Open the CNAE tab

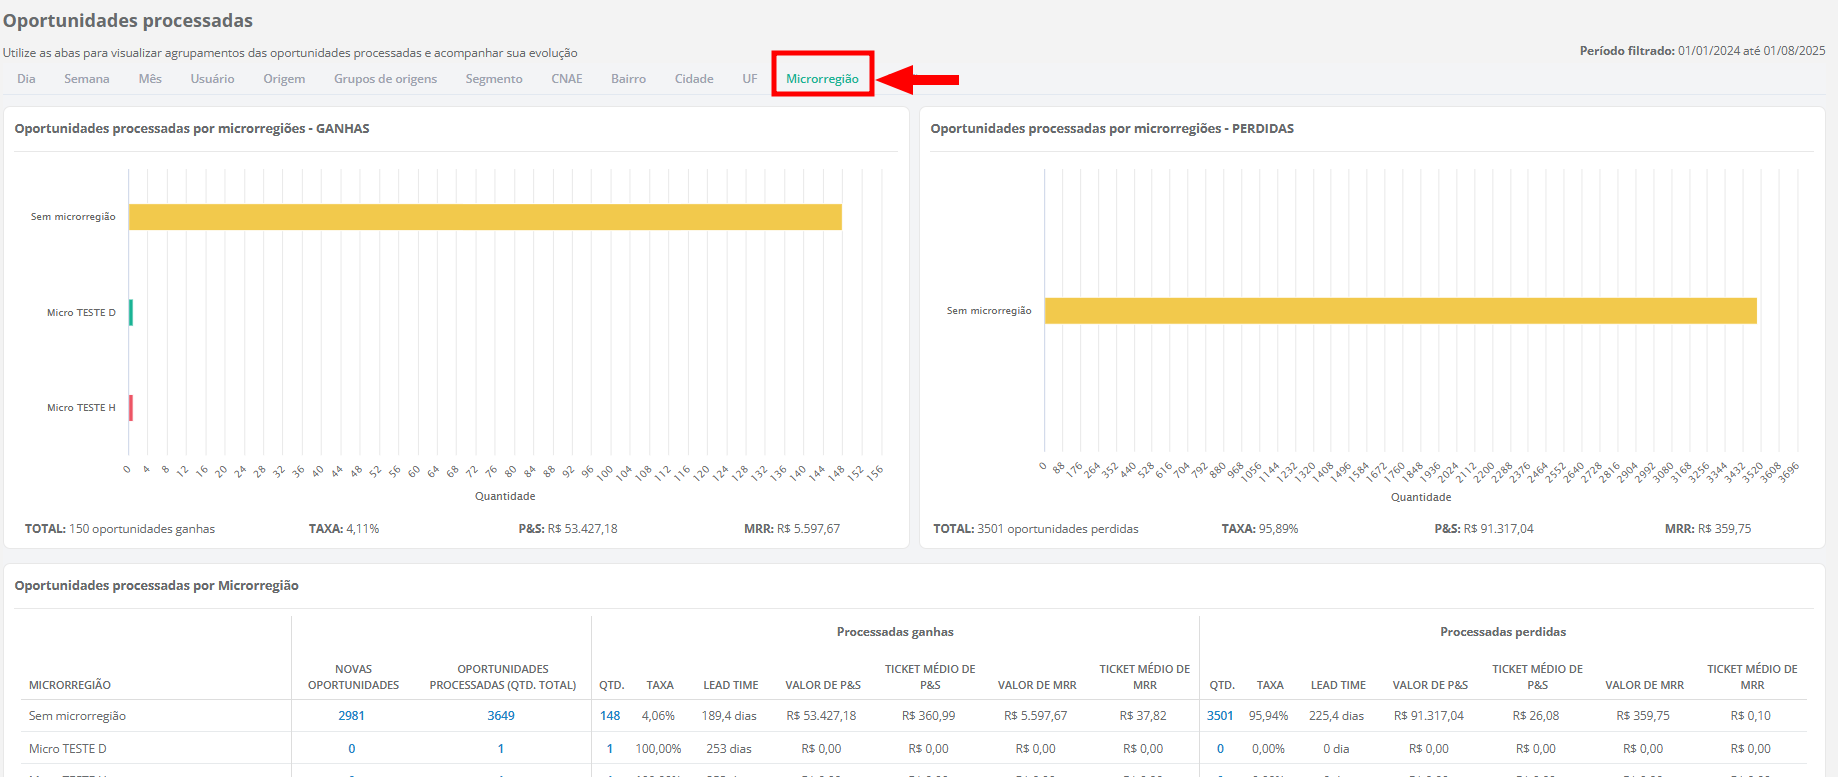click(567, 79)
